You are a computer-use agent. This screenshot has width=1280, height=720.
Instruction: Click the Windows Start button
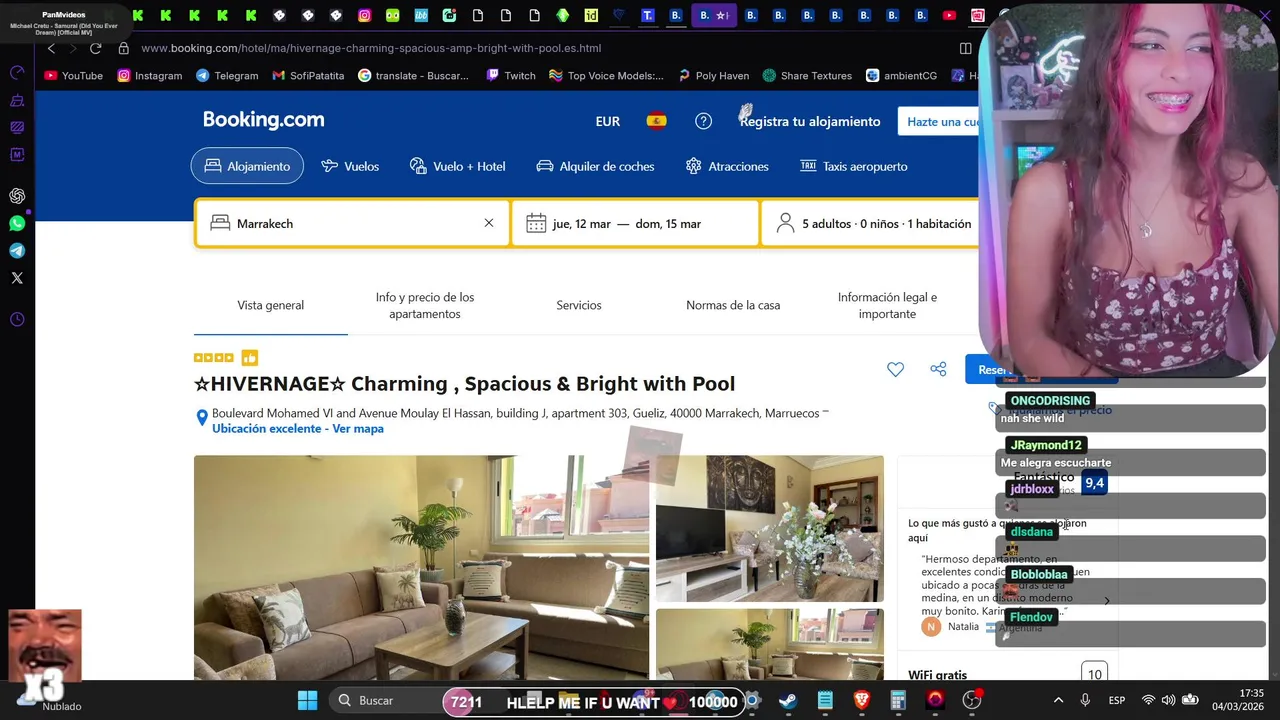[x=307, y=701]
